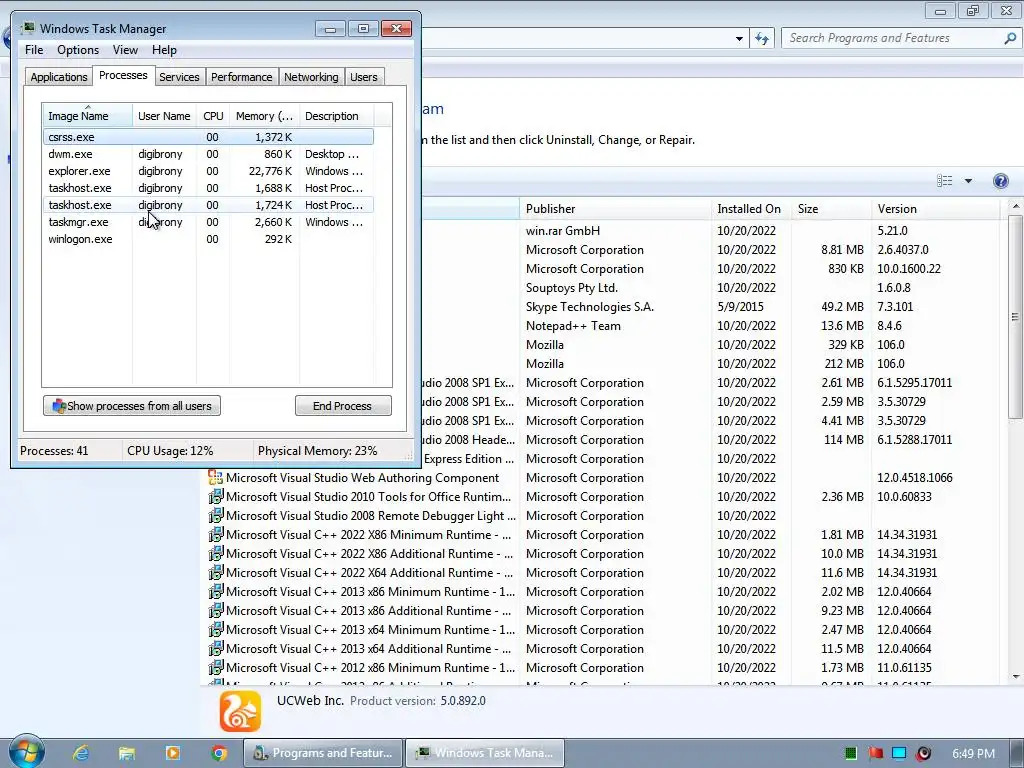Click search magnifier in Programs window
Screen dimensions: 1024x768
coord(1010,39)
